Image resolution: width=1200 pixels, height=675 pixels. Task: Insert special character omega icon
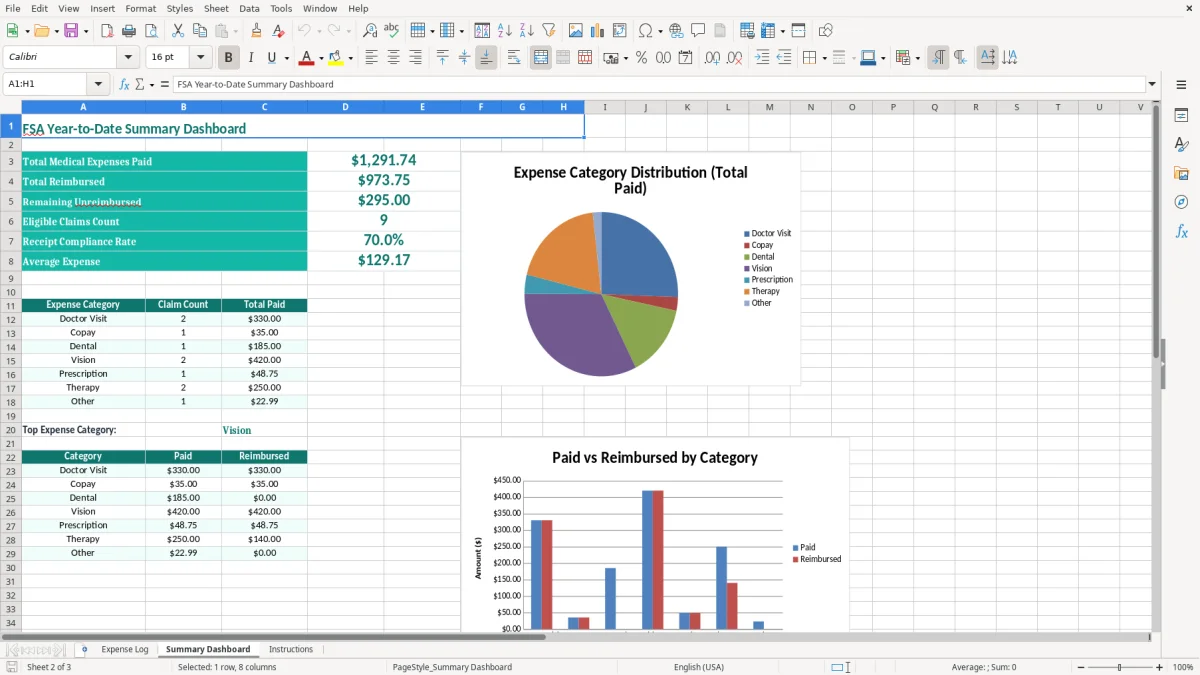tap(645, 31)
